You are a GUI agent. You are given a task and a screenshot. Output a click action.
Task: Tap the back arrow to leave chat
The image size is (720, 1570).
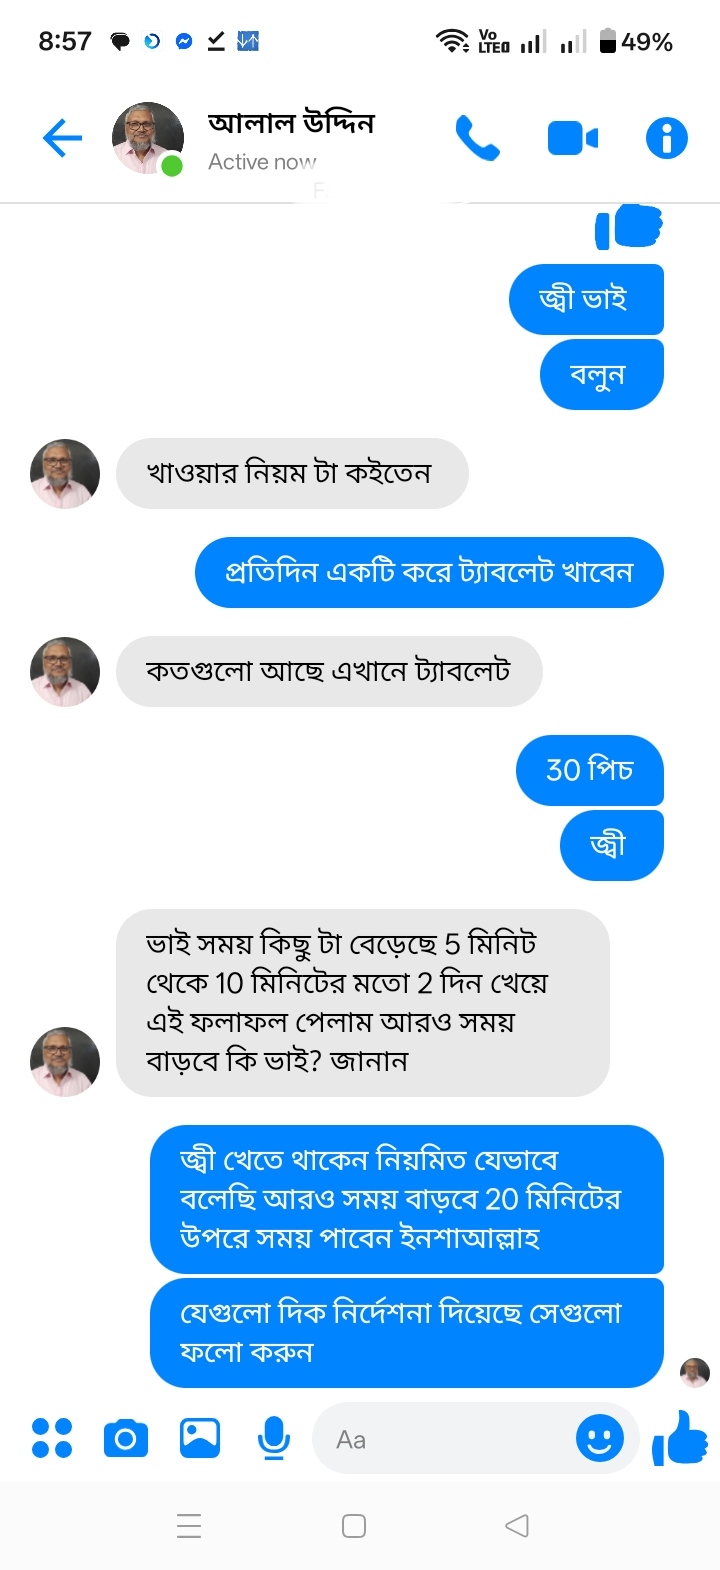pos(62,138)
